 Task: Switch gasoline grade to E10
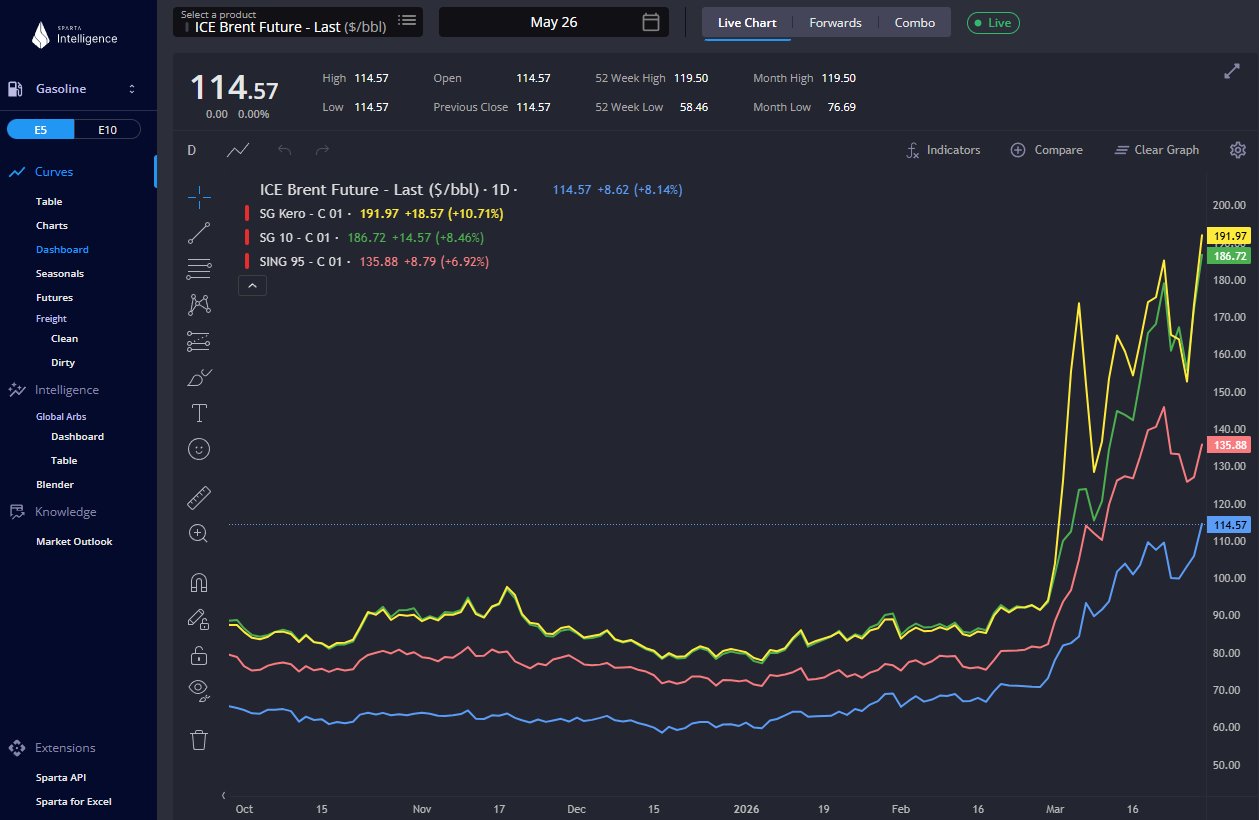tap(107, 129)
